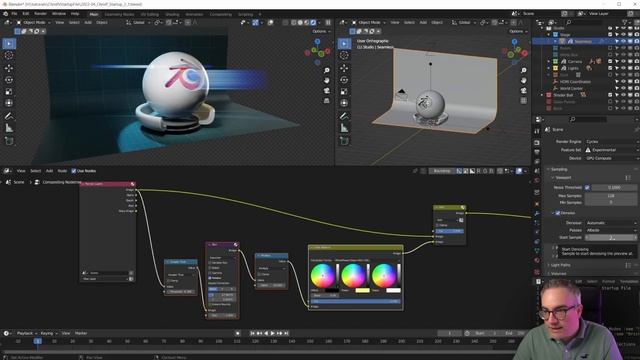Switch left viewport to rendered shading
Viewport: 640px width, 360px height.
coord(313,22)
